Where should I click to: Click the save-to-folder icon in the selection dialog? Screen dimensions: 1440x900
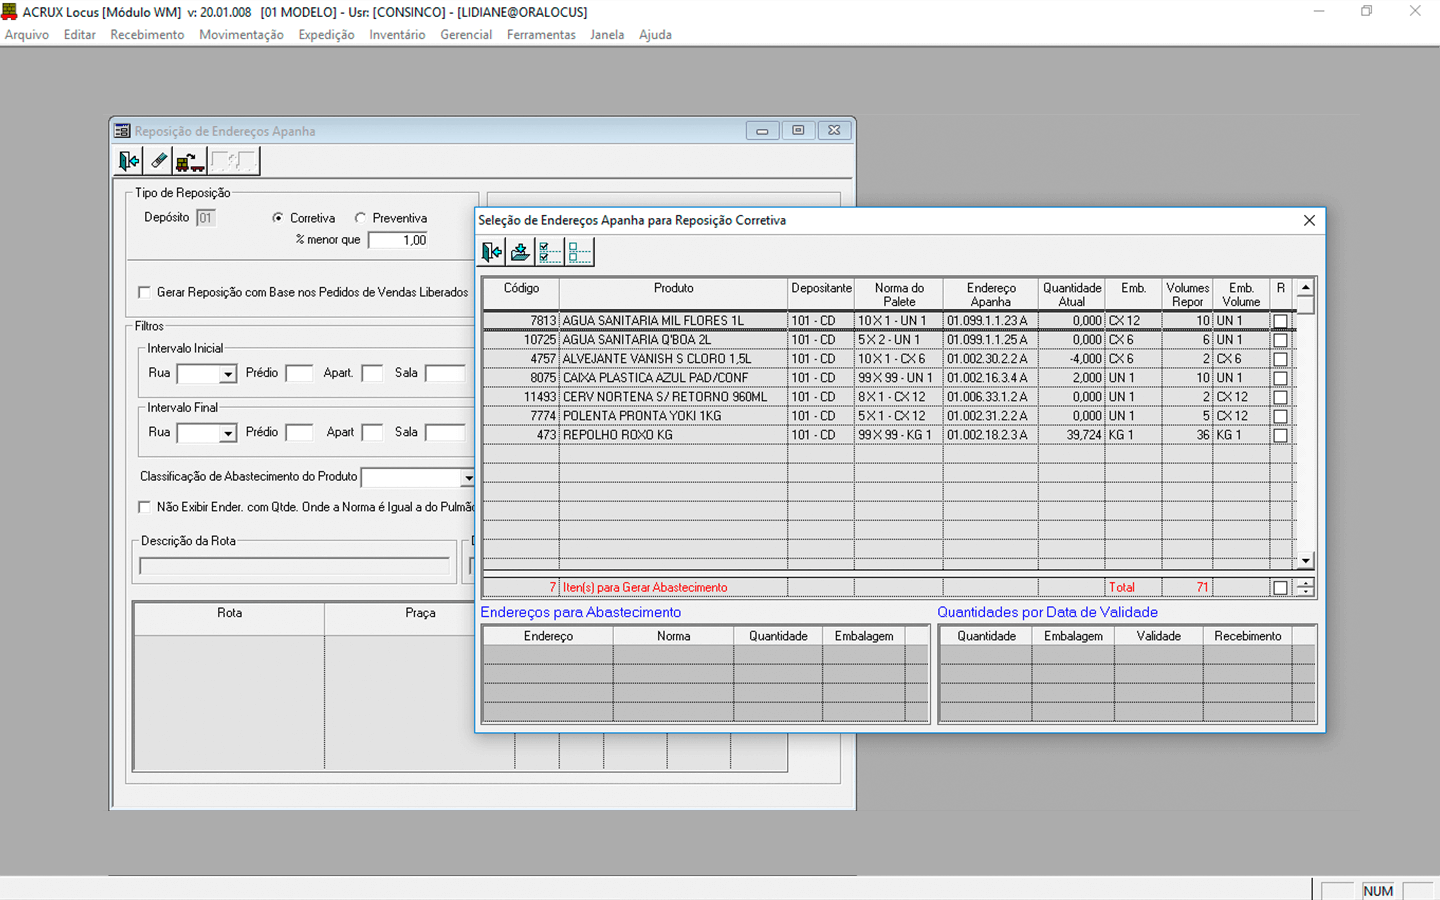[520, 252]
